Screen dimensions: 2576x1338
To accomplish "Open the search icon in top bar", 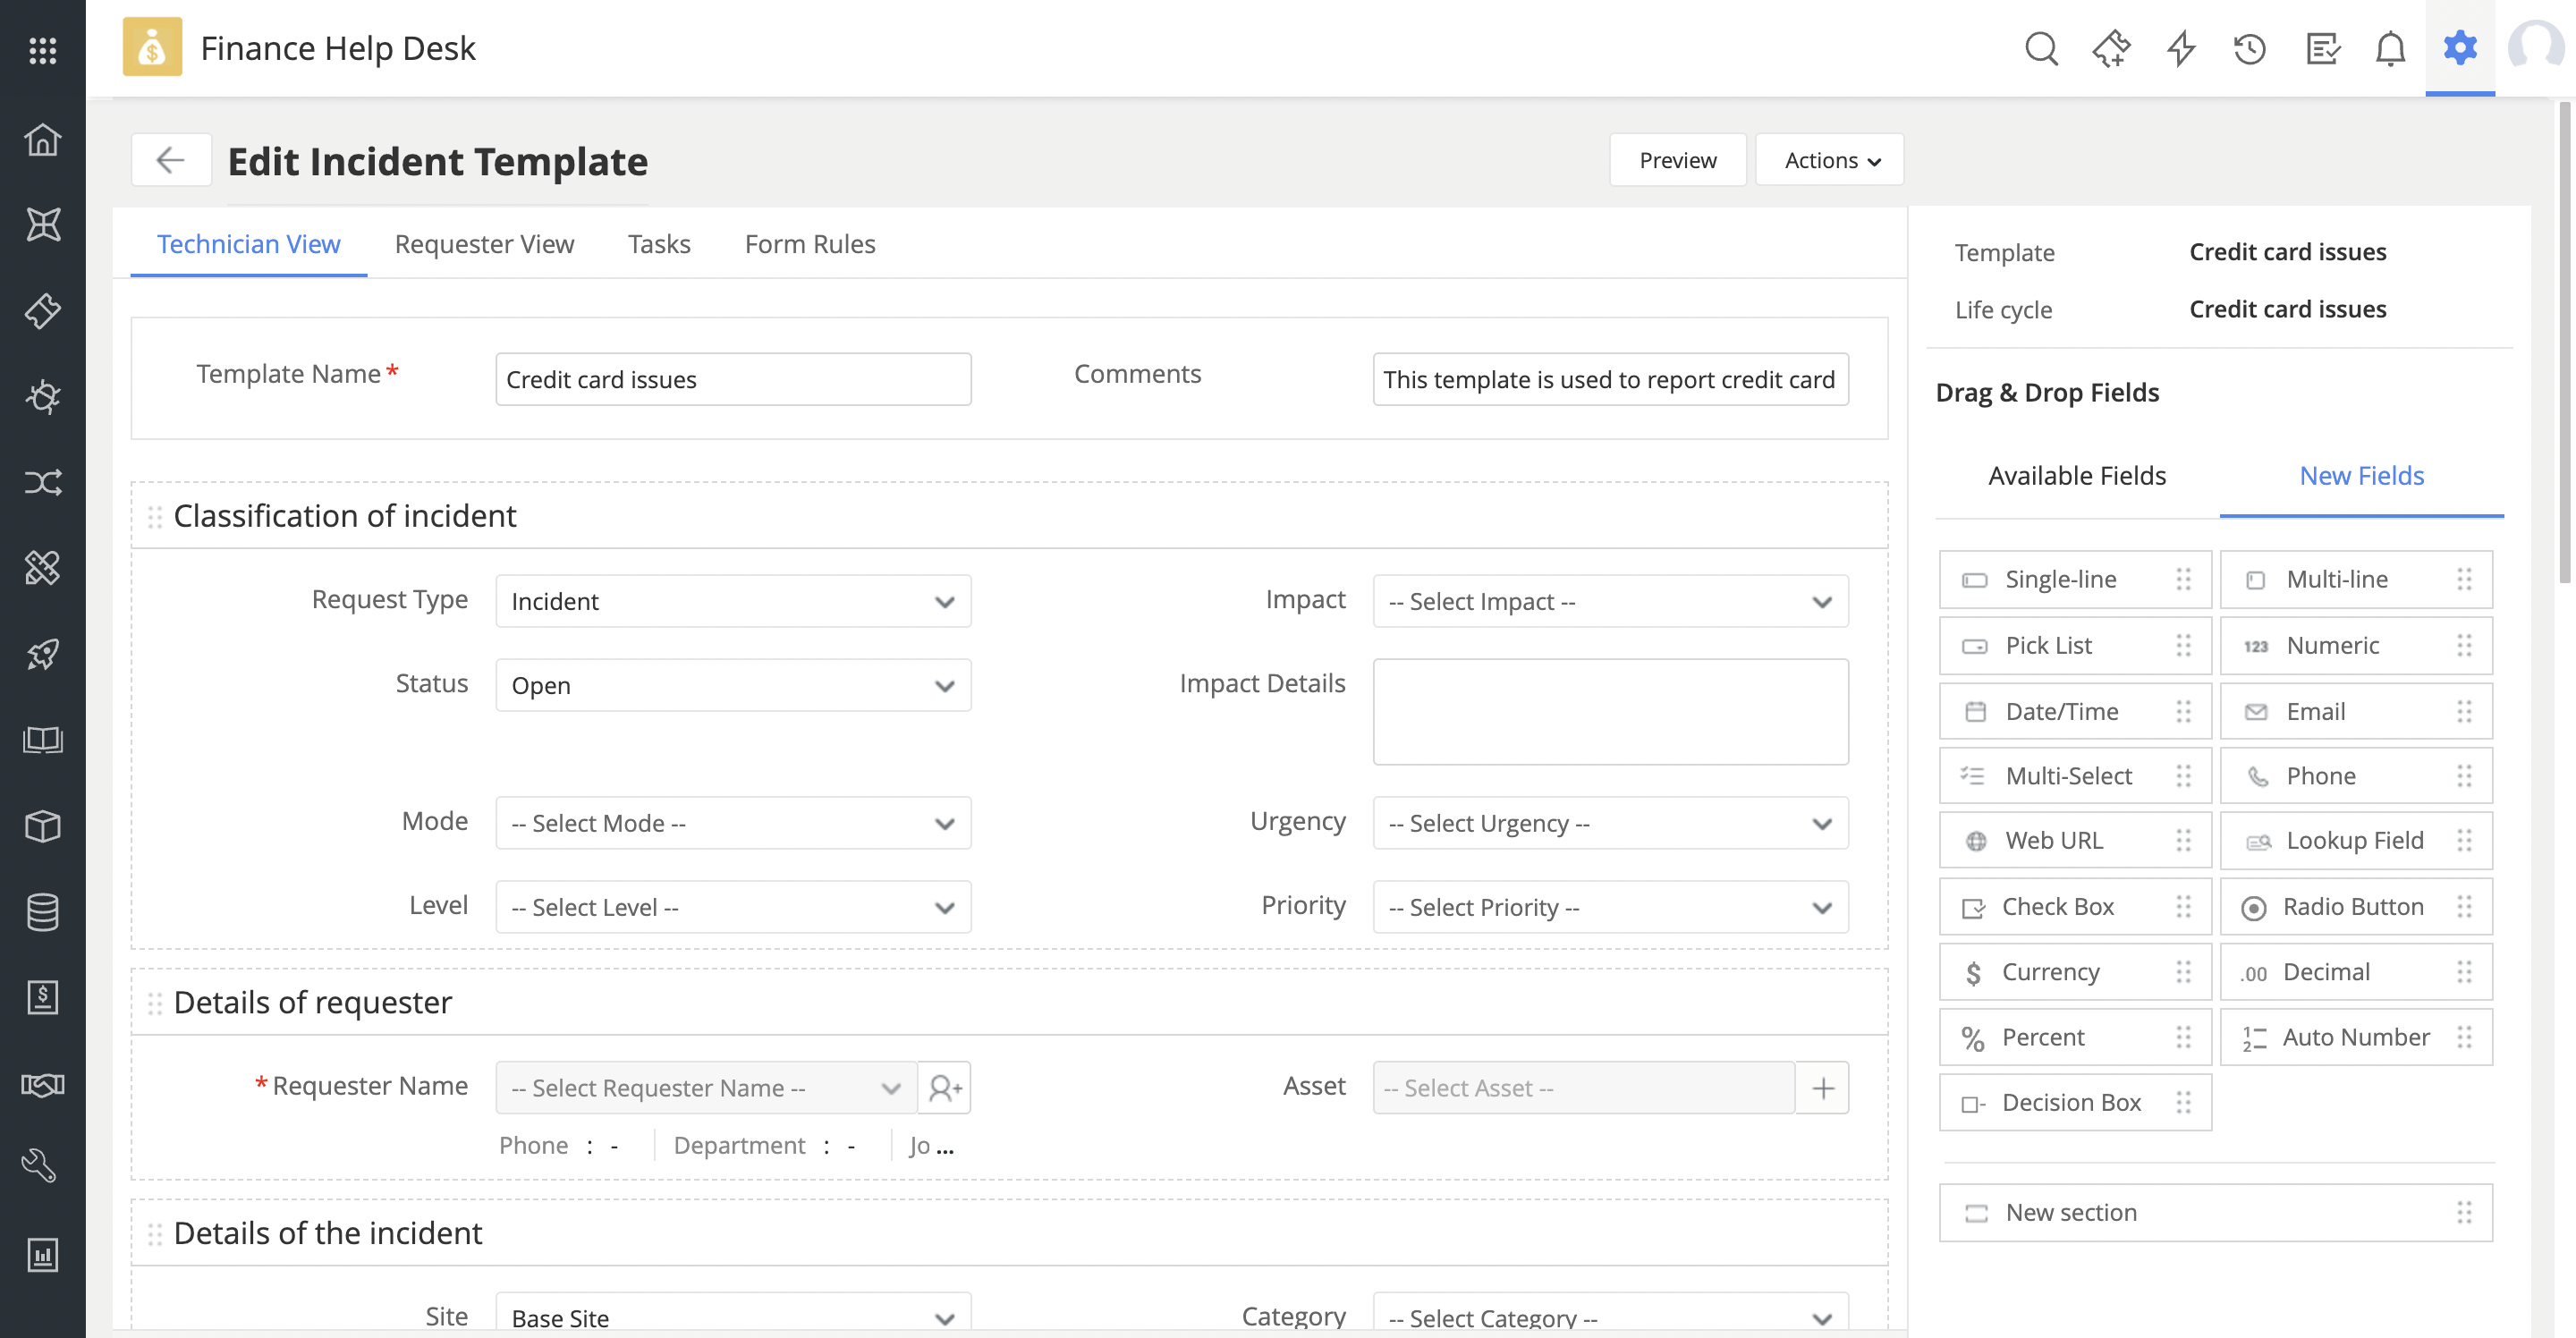I will 2042,48.
